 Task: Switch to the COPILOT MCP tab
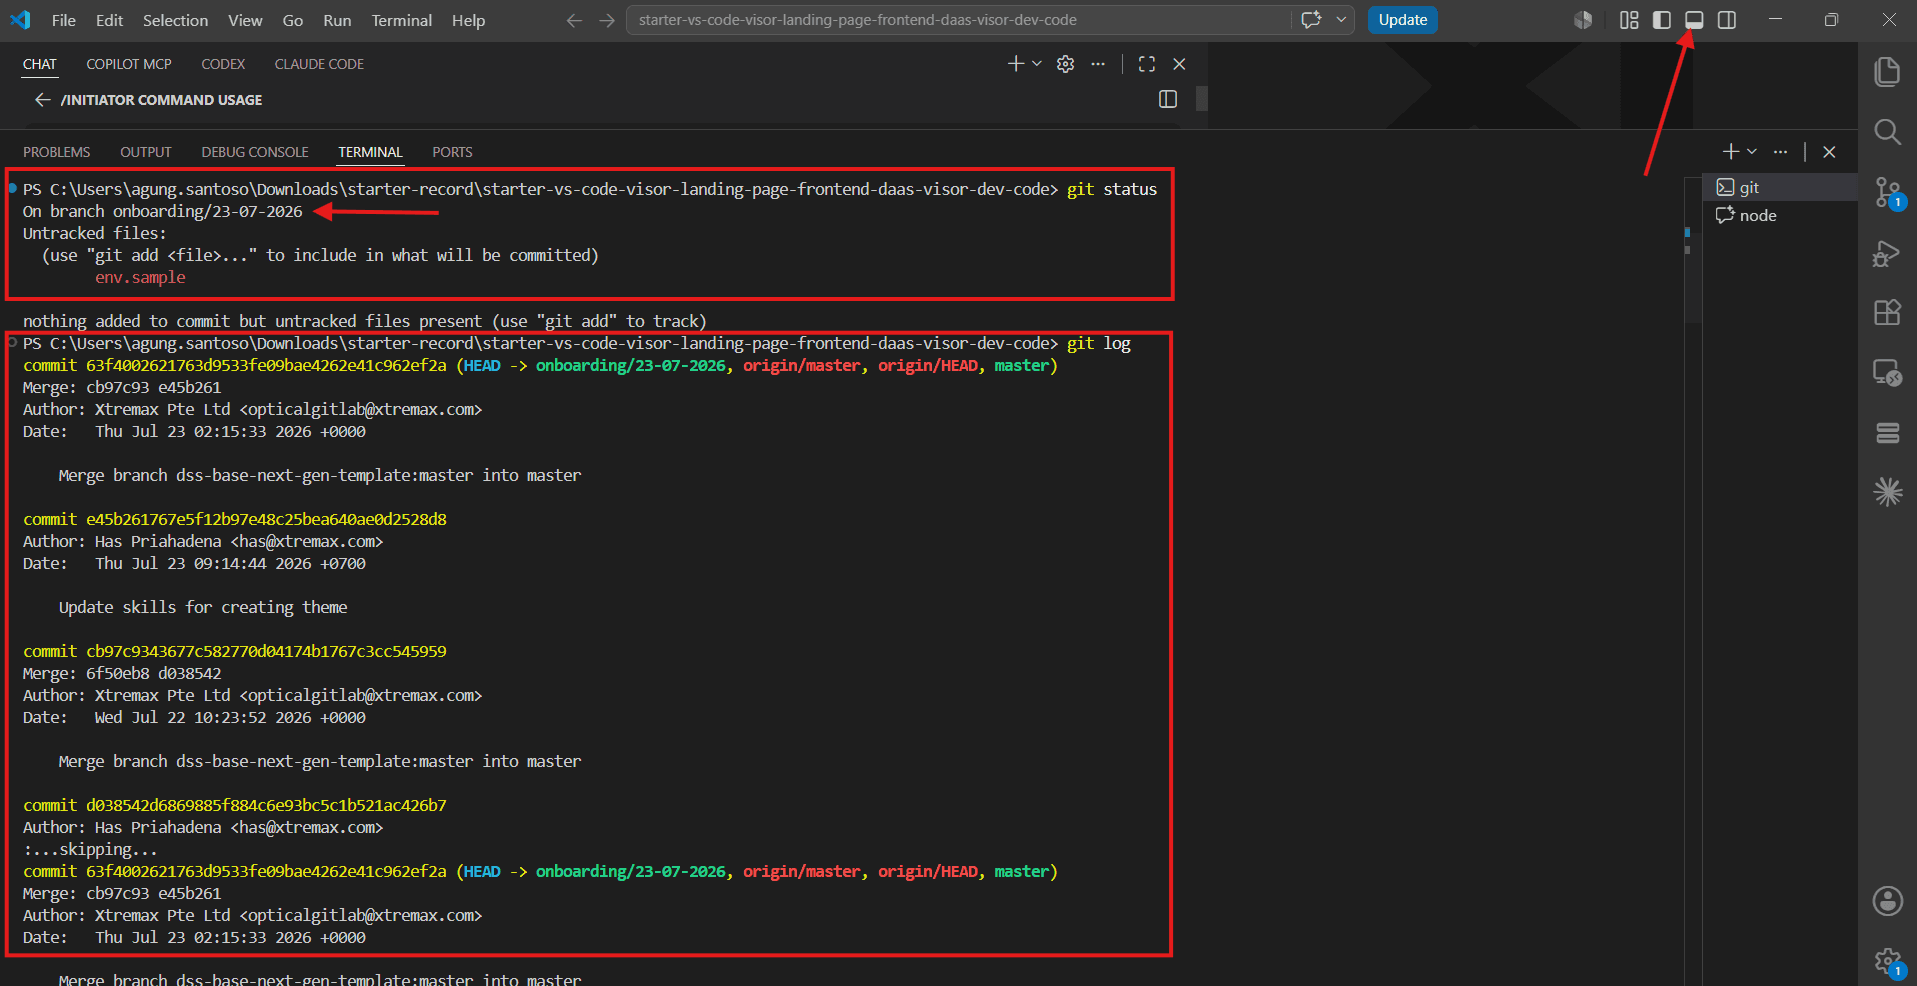129,64
